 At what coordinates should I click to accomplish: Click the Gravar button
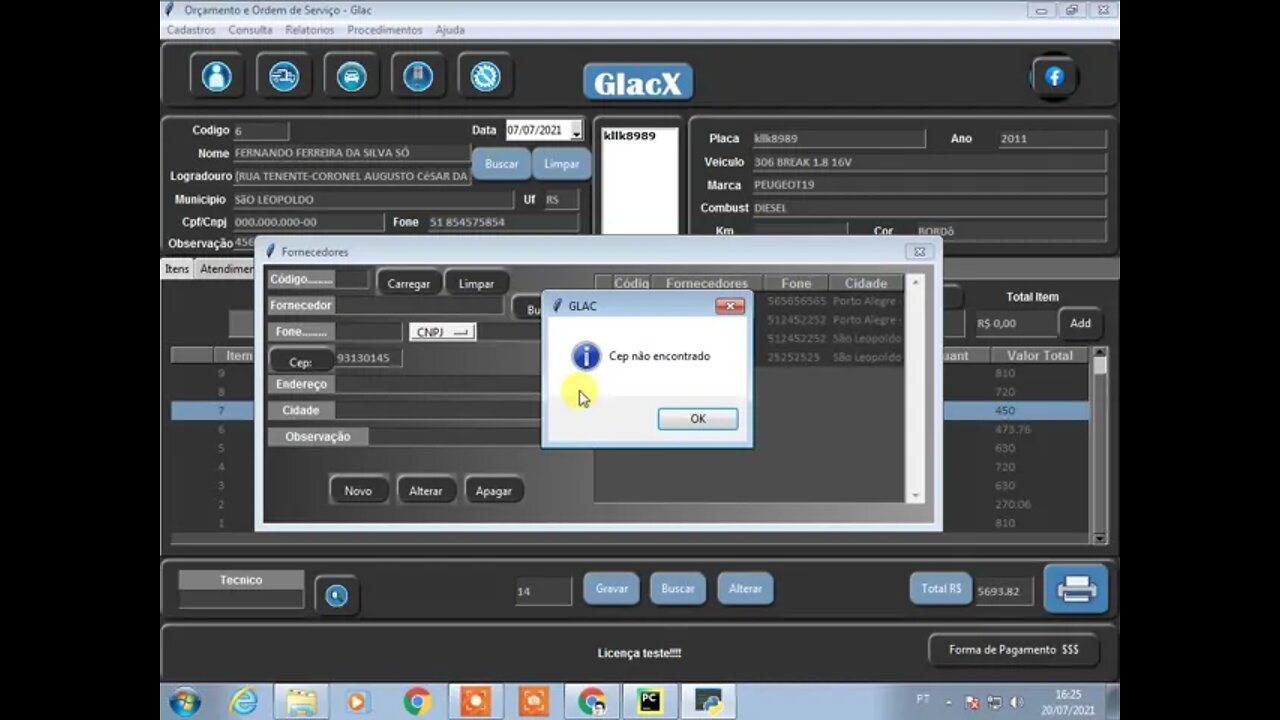(x=612, y=589)
